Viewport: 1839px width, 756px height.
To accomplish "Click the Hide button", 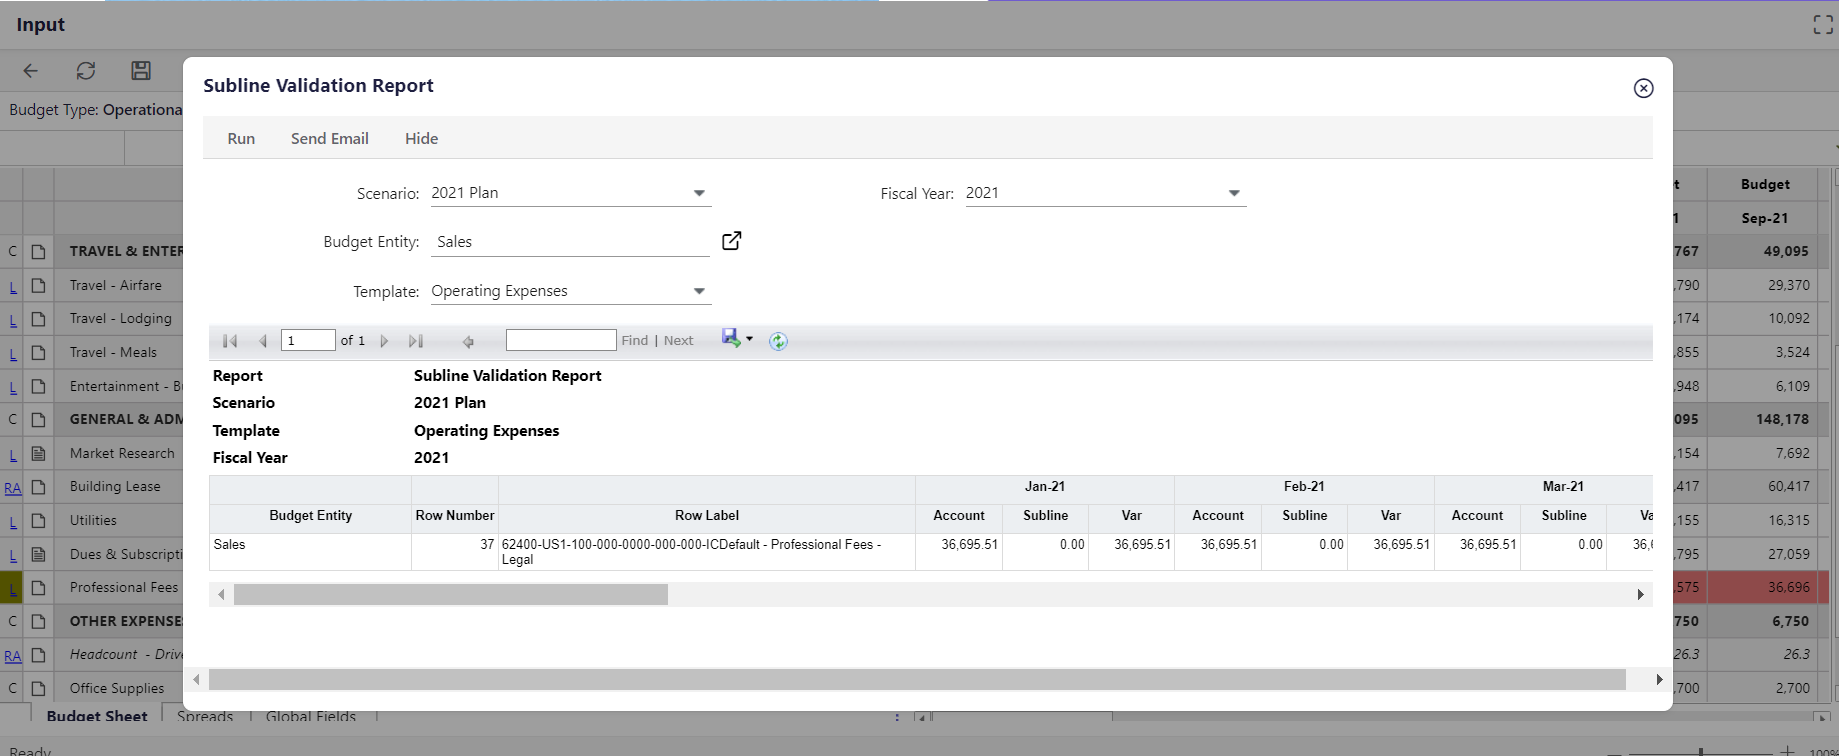I will pos(421,138).
